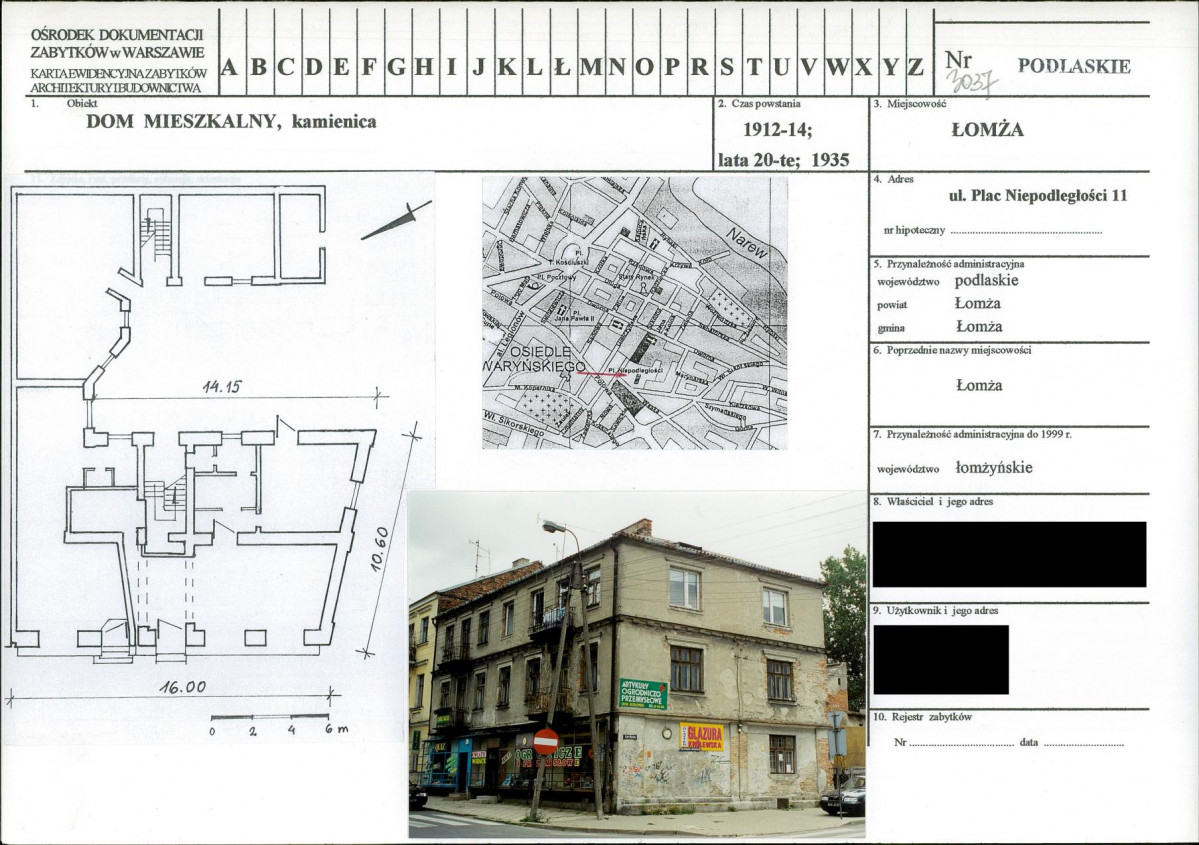
Task: Click the north arrow on floor plan
Action: (x=396, y=220)
